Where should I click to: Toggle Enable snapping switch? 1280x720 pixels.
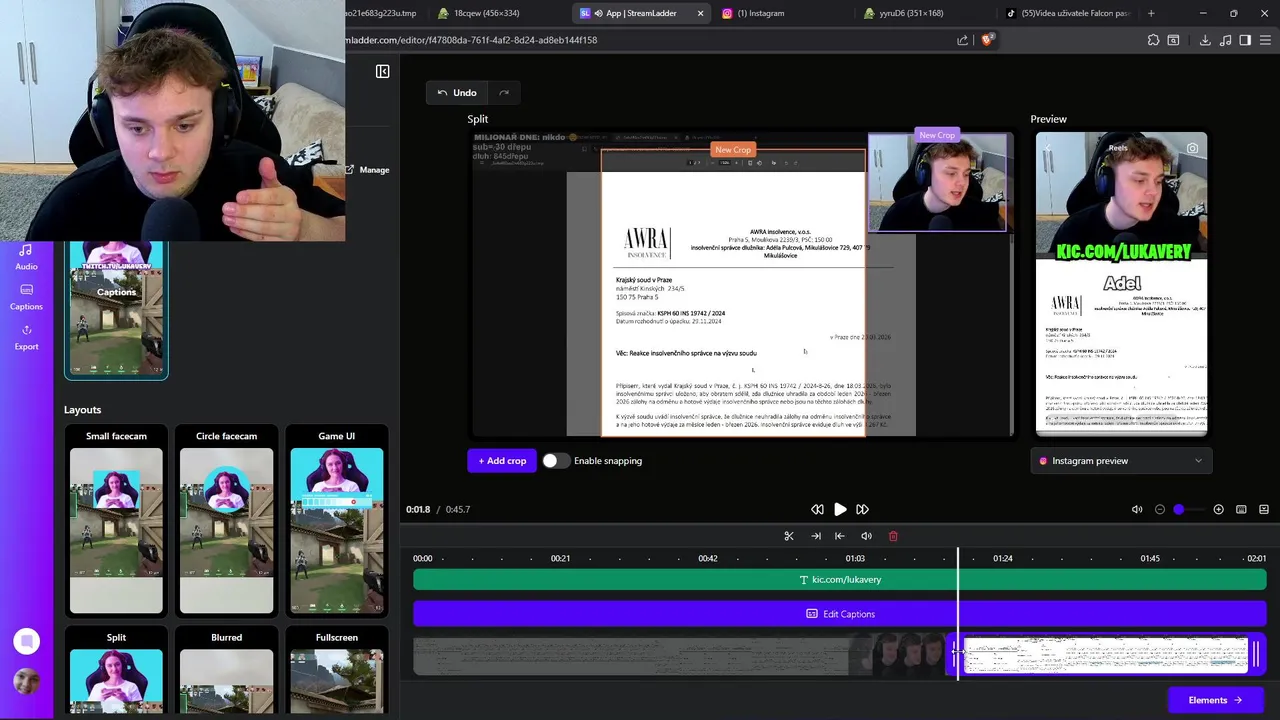[x=555, y=461]
